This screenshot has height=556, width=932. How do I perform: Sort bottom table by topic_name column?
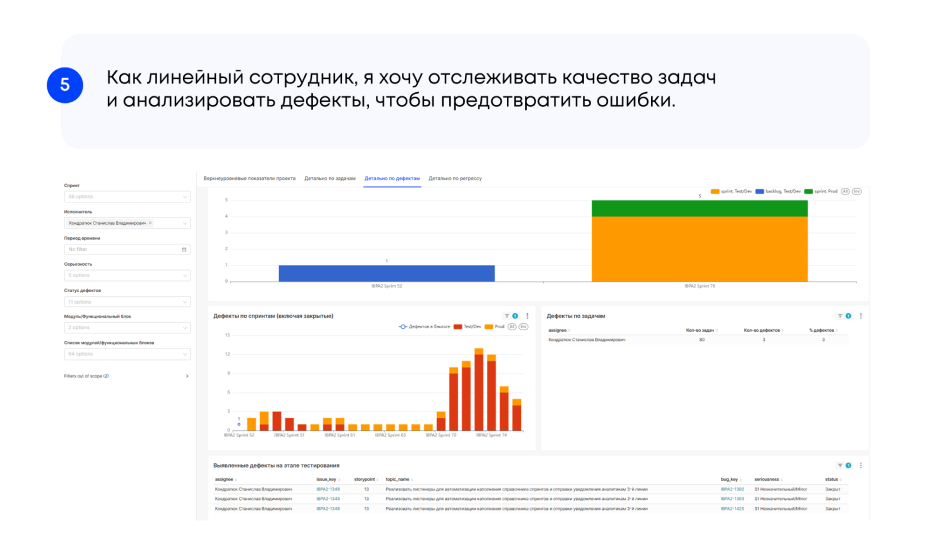coord(399,479)
